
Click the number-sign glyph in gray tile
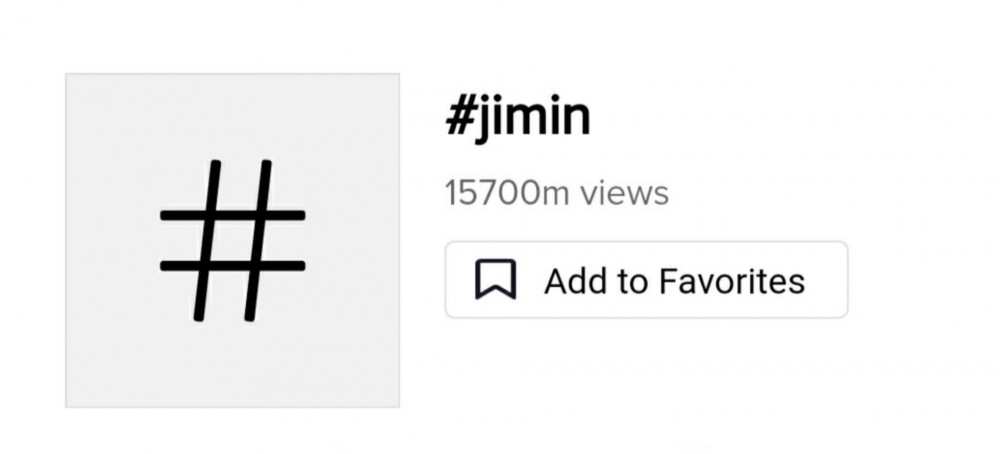click(232, 240)
